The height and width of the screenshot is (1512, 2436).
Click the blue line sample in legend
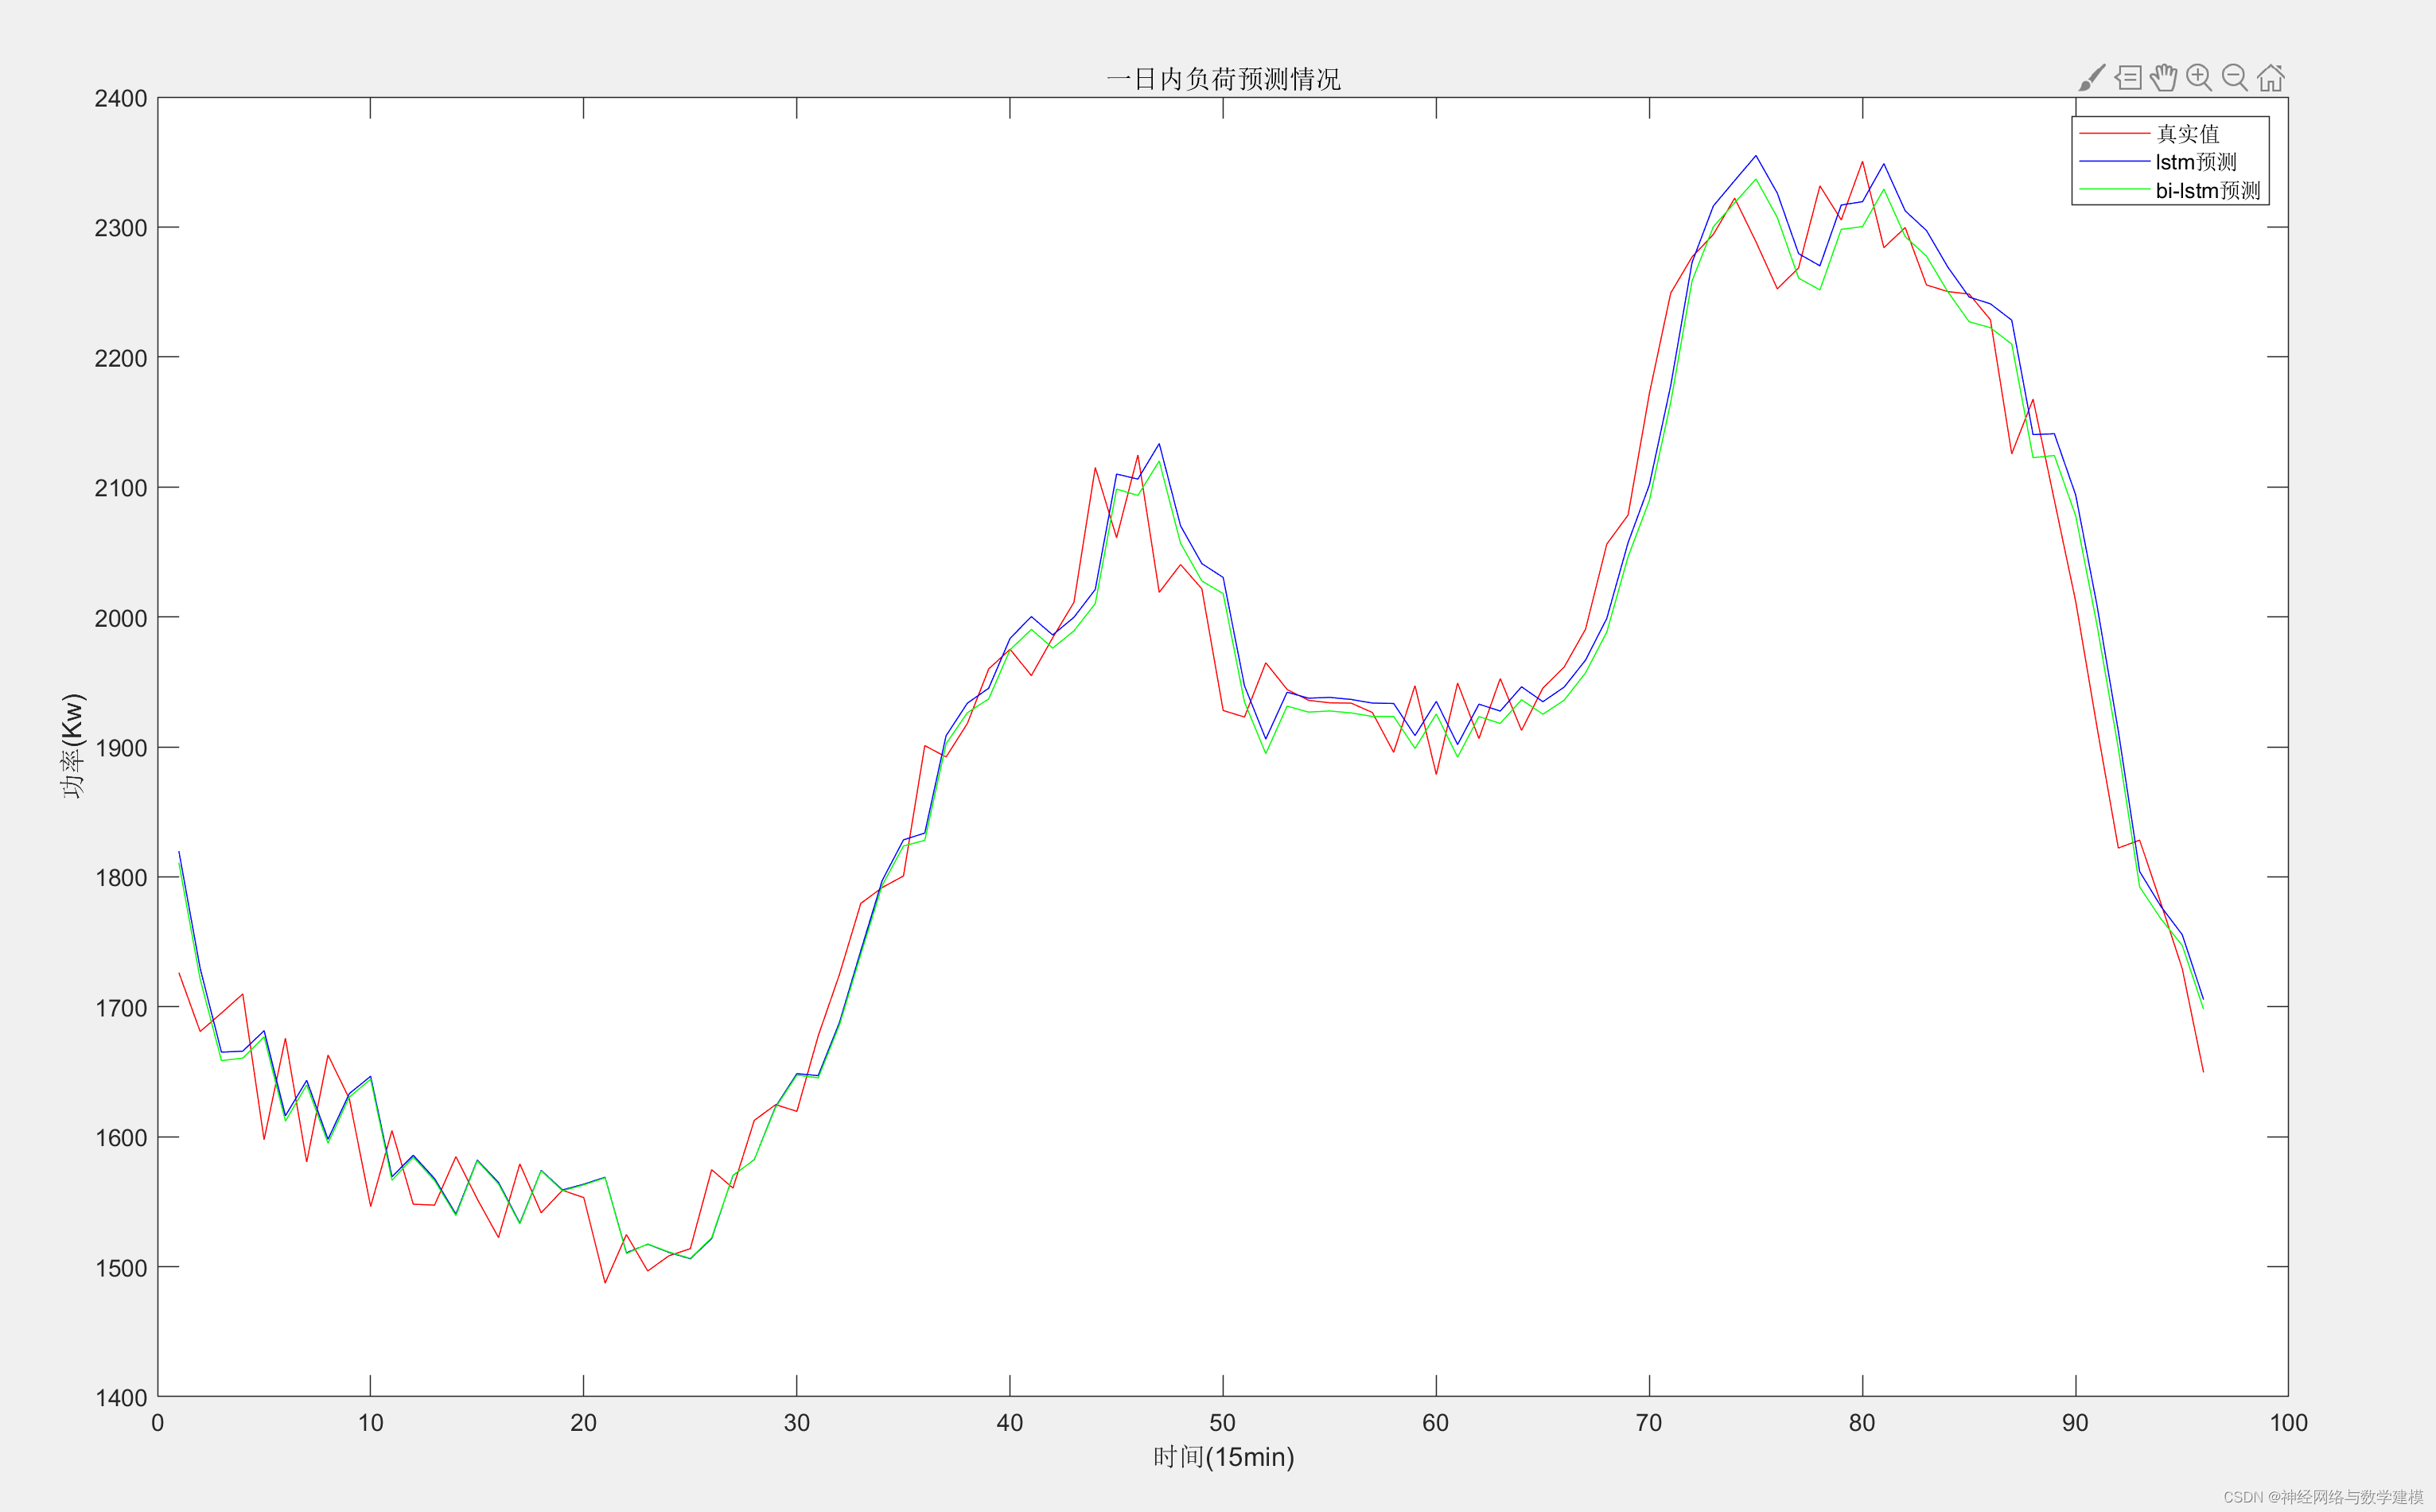point(2114,162)
